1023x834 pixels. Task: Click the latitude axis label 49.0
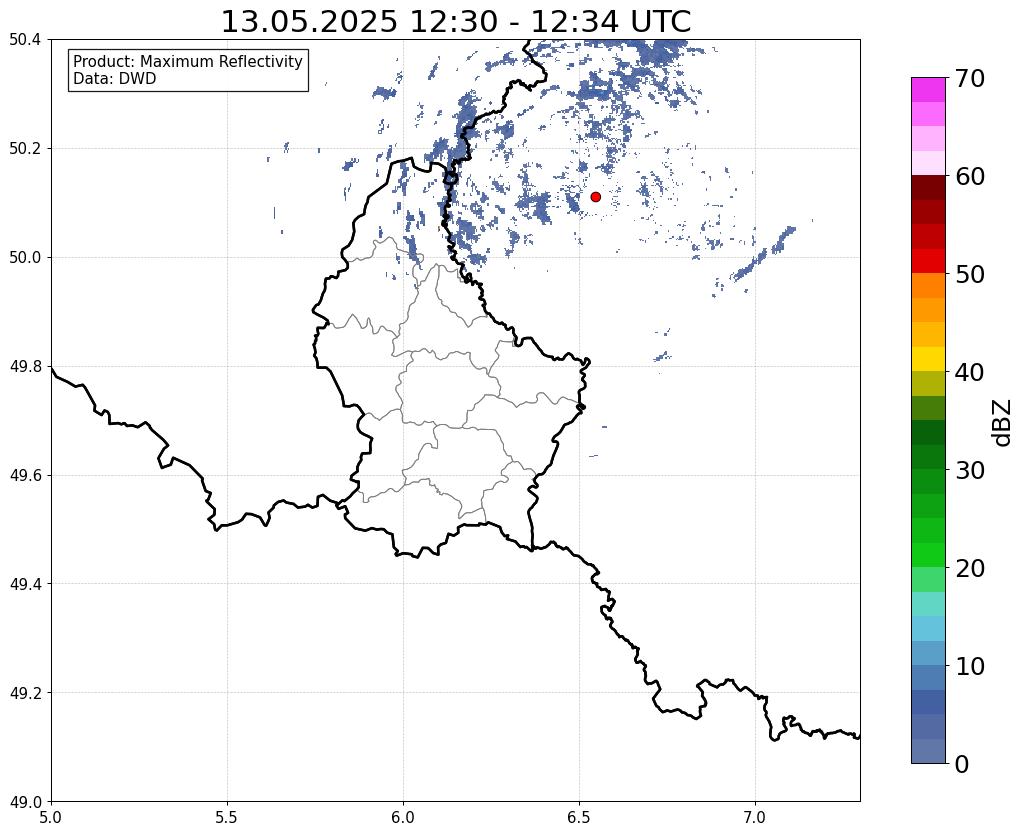25,802
